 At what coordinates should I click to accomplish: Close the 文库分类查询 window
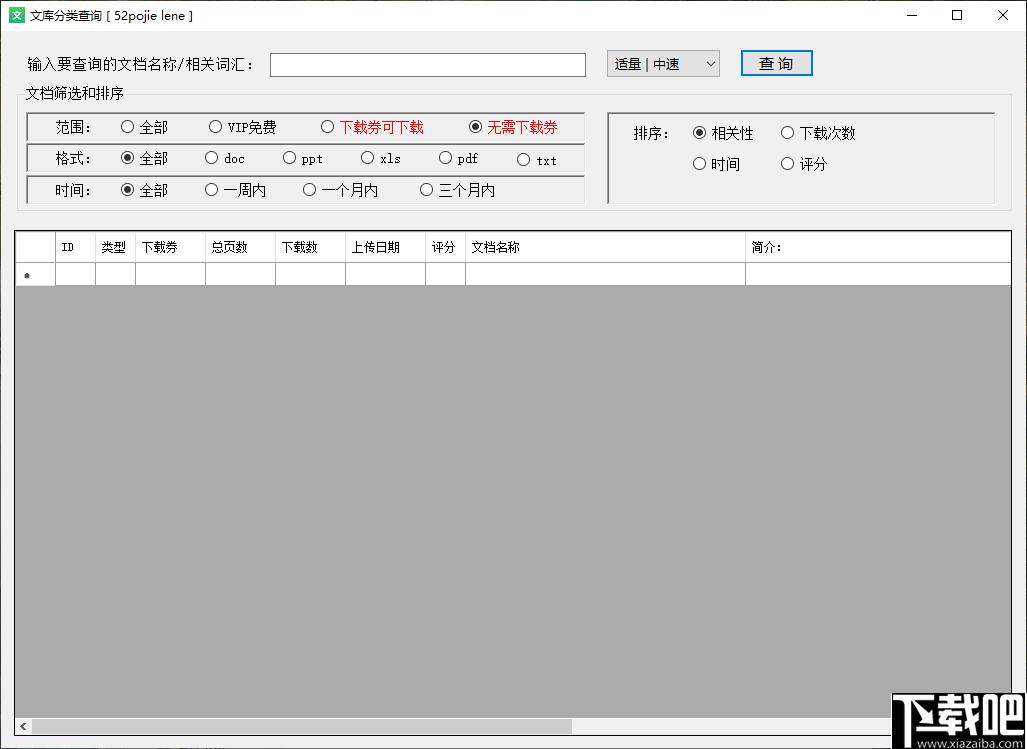click(1003, 16)
